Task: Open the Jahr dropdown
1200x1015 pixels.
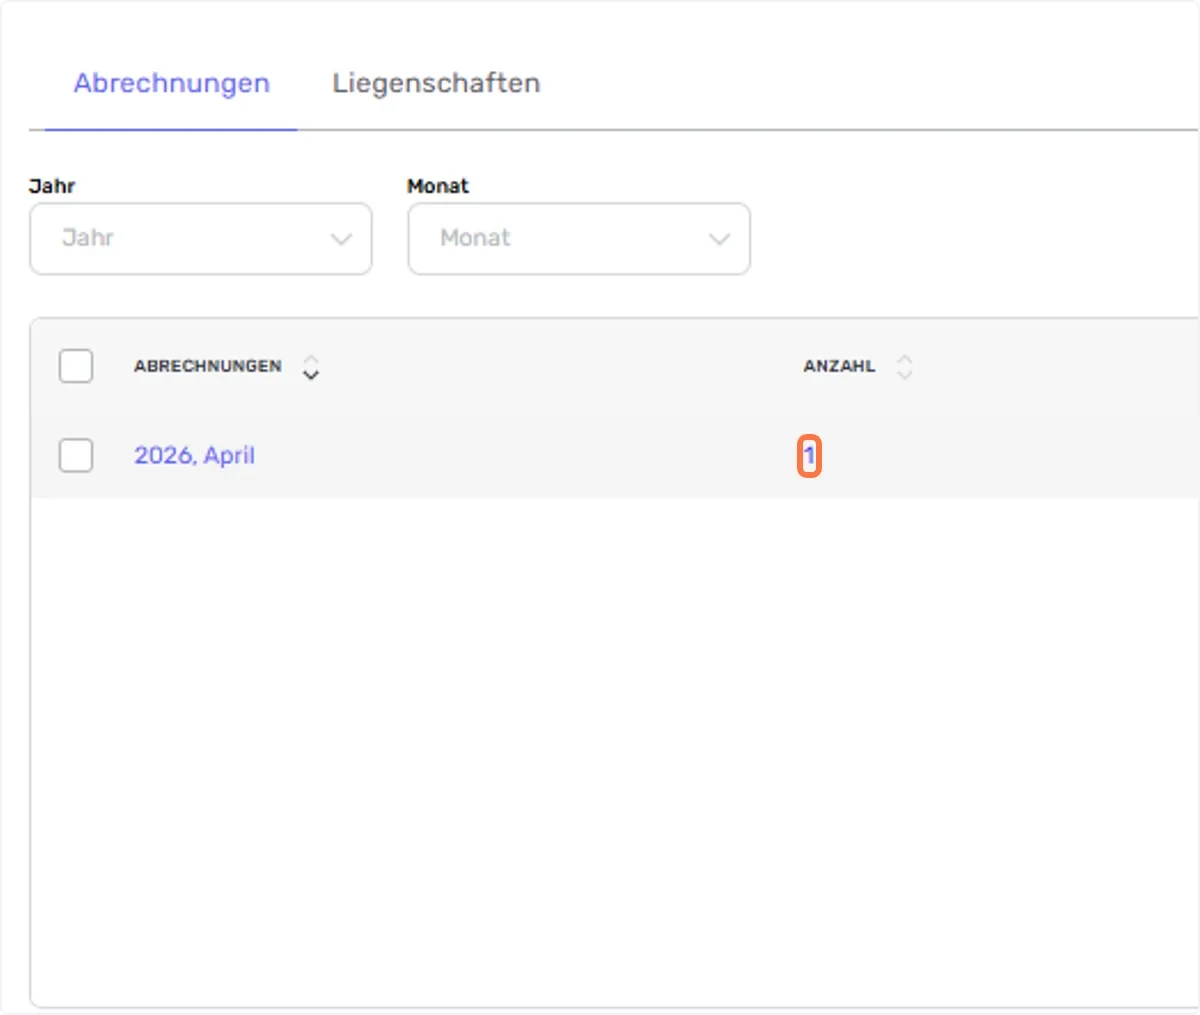Action: coord(201,239)
